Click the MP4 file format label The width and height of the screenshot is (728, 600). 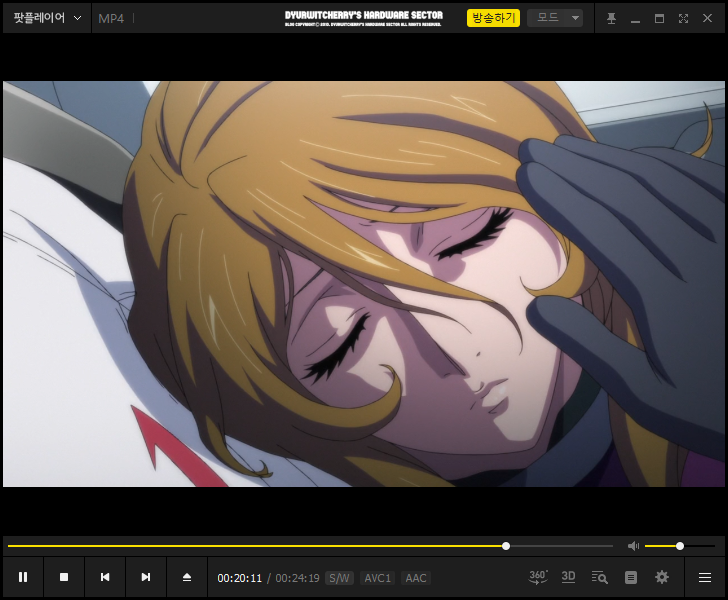click(x=111, y=19)
